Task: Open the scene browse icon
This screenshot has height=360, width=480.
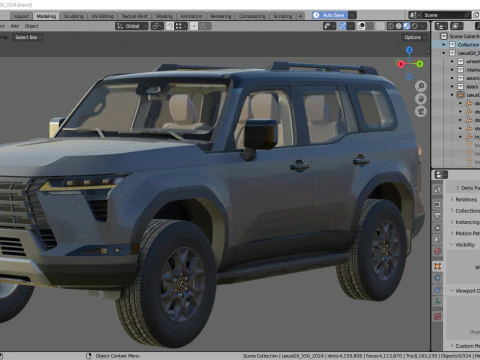Action: (414, 15)
